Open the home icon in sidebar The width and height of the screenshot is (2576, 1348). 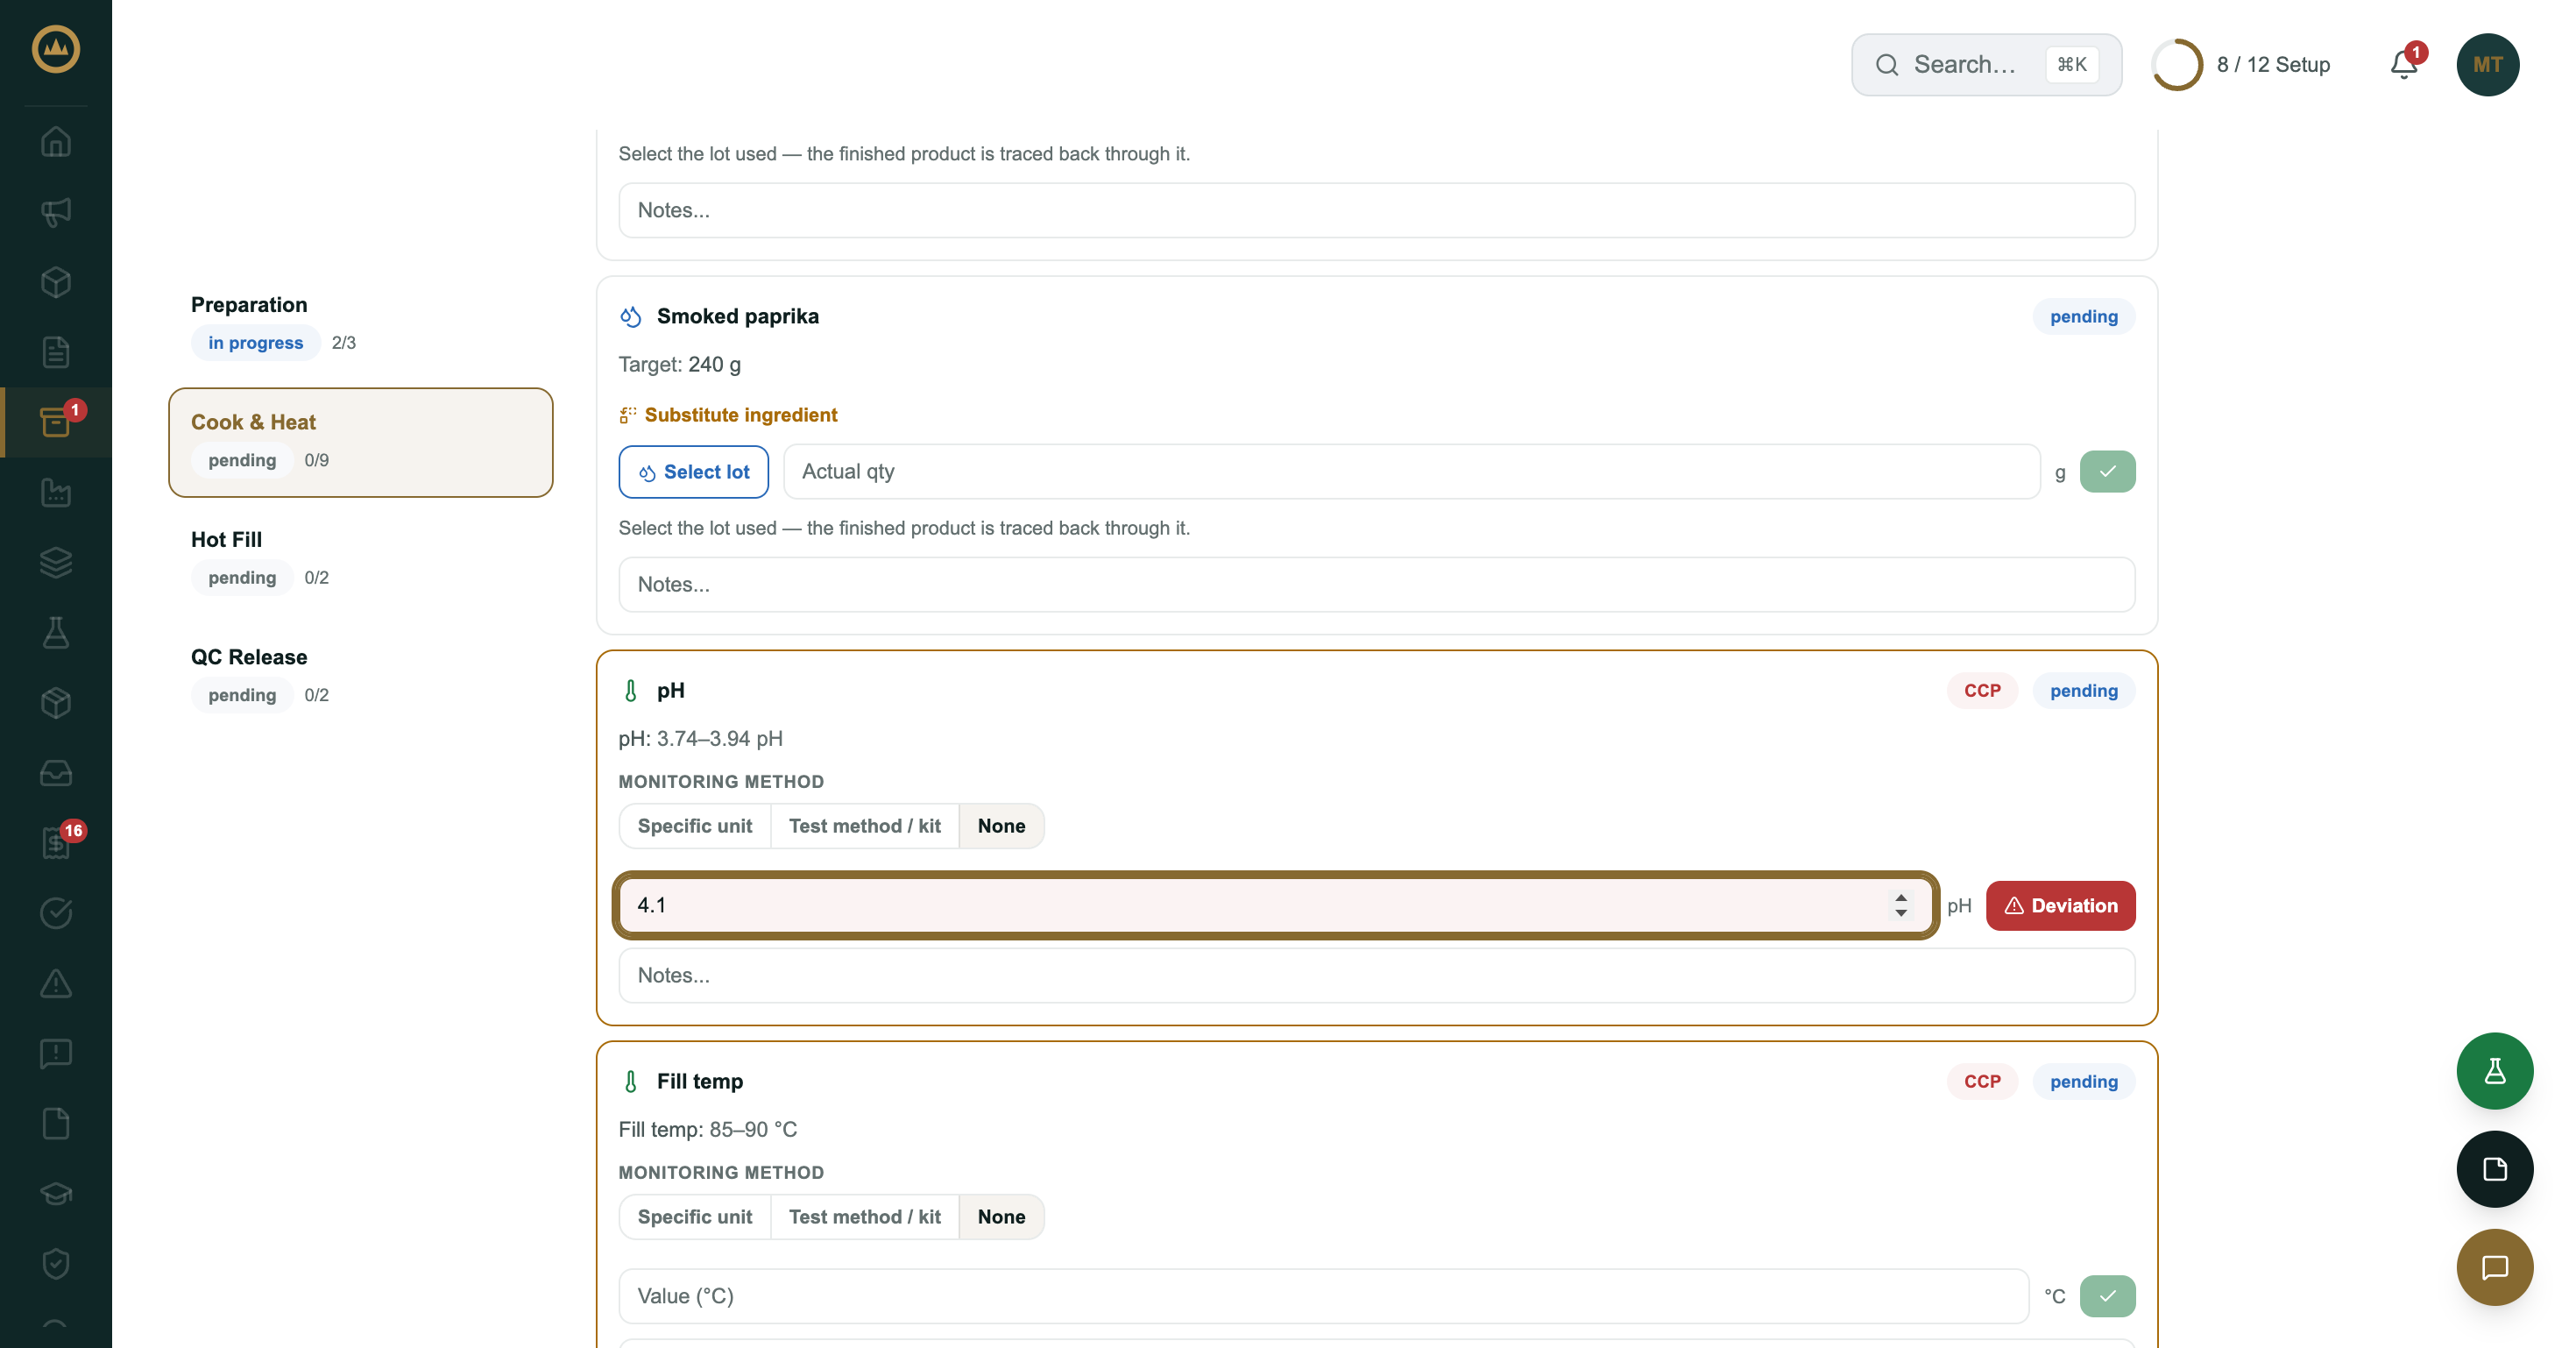56,141
